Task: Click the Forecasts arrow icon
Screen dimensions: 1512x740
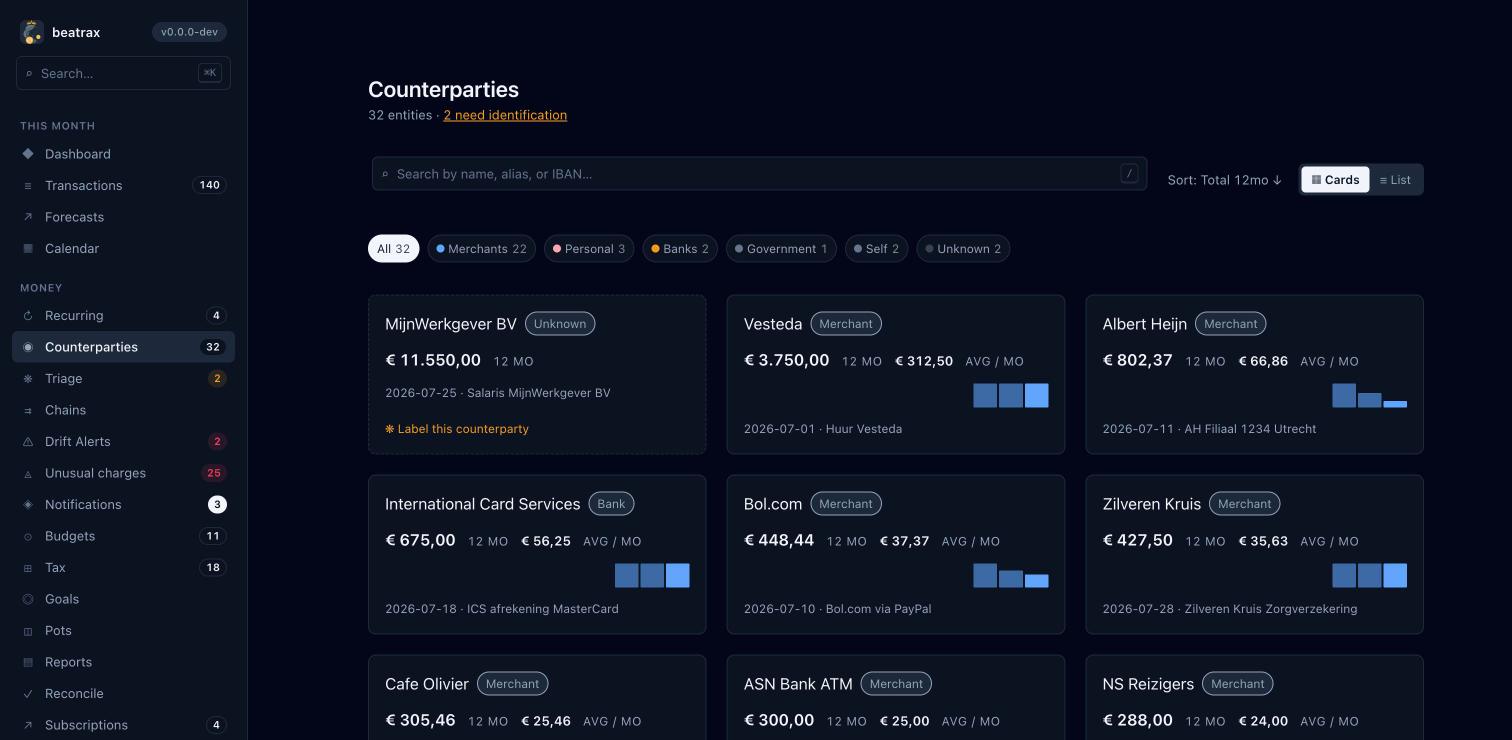Action: click(x=28, y=217)
